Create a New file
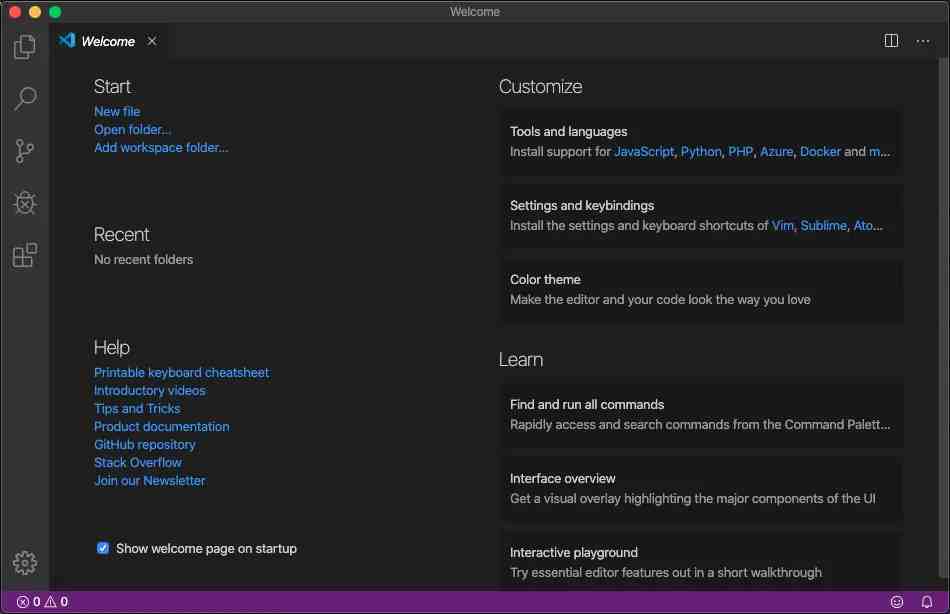The height and width of the screenshot is (614, 950). tap(117, 111)
